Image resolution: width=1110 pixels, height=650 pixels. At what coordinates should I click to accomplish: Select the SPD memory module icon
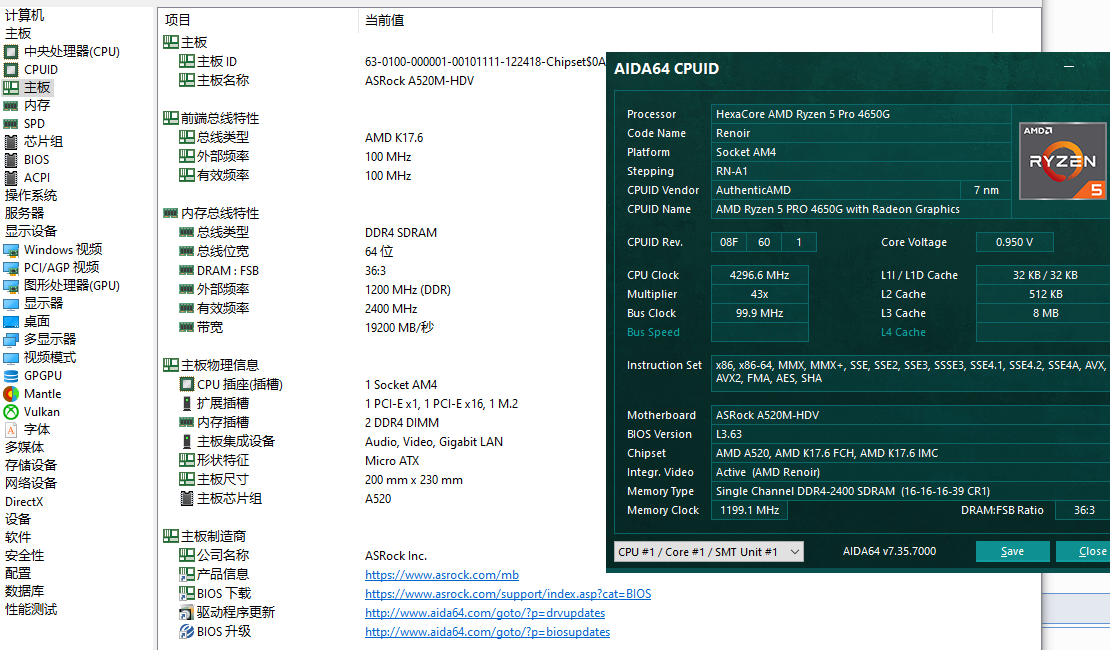coord(11,124)
